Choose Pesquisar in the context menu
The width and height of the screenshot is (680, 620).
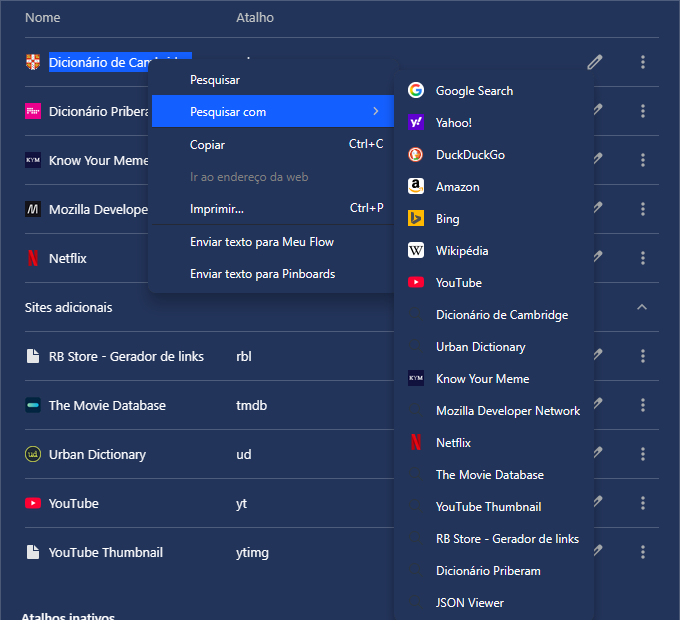[273, 80]
